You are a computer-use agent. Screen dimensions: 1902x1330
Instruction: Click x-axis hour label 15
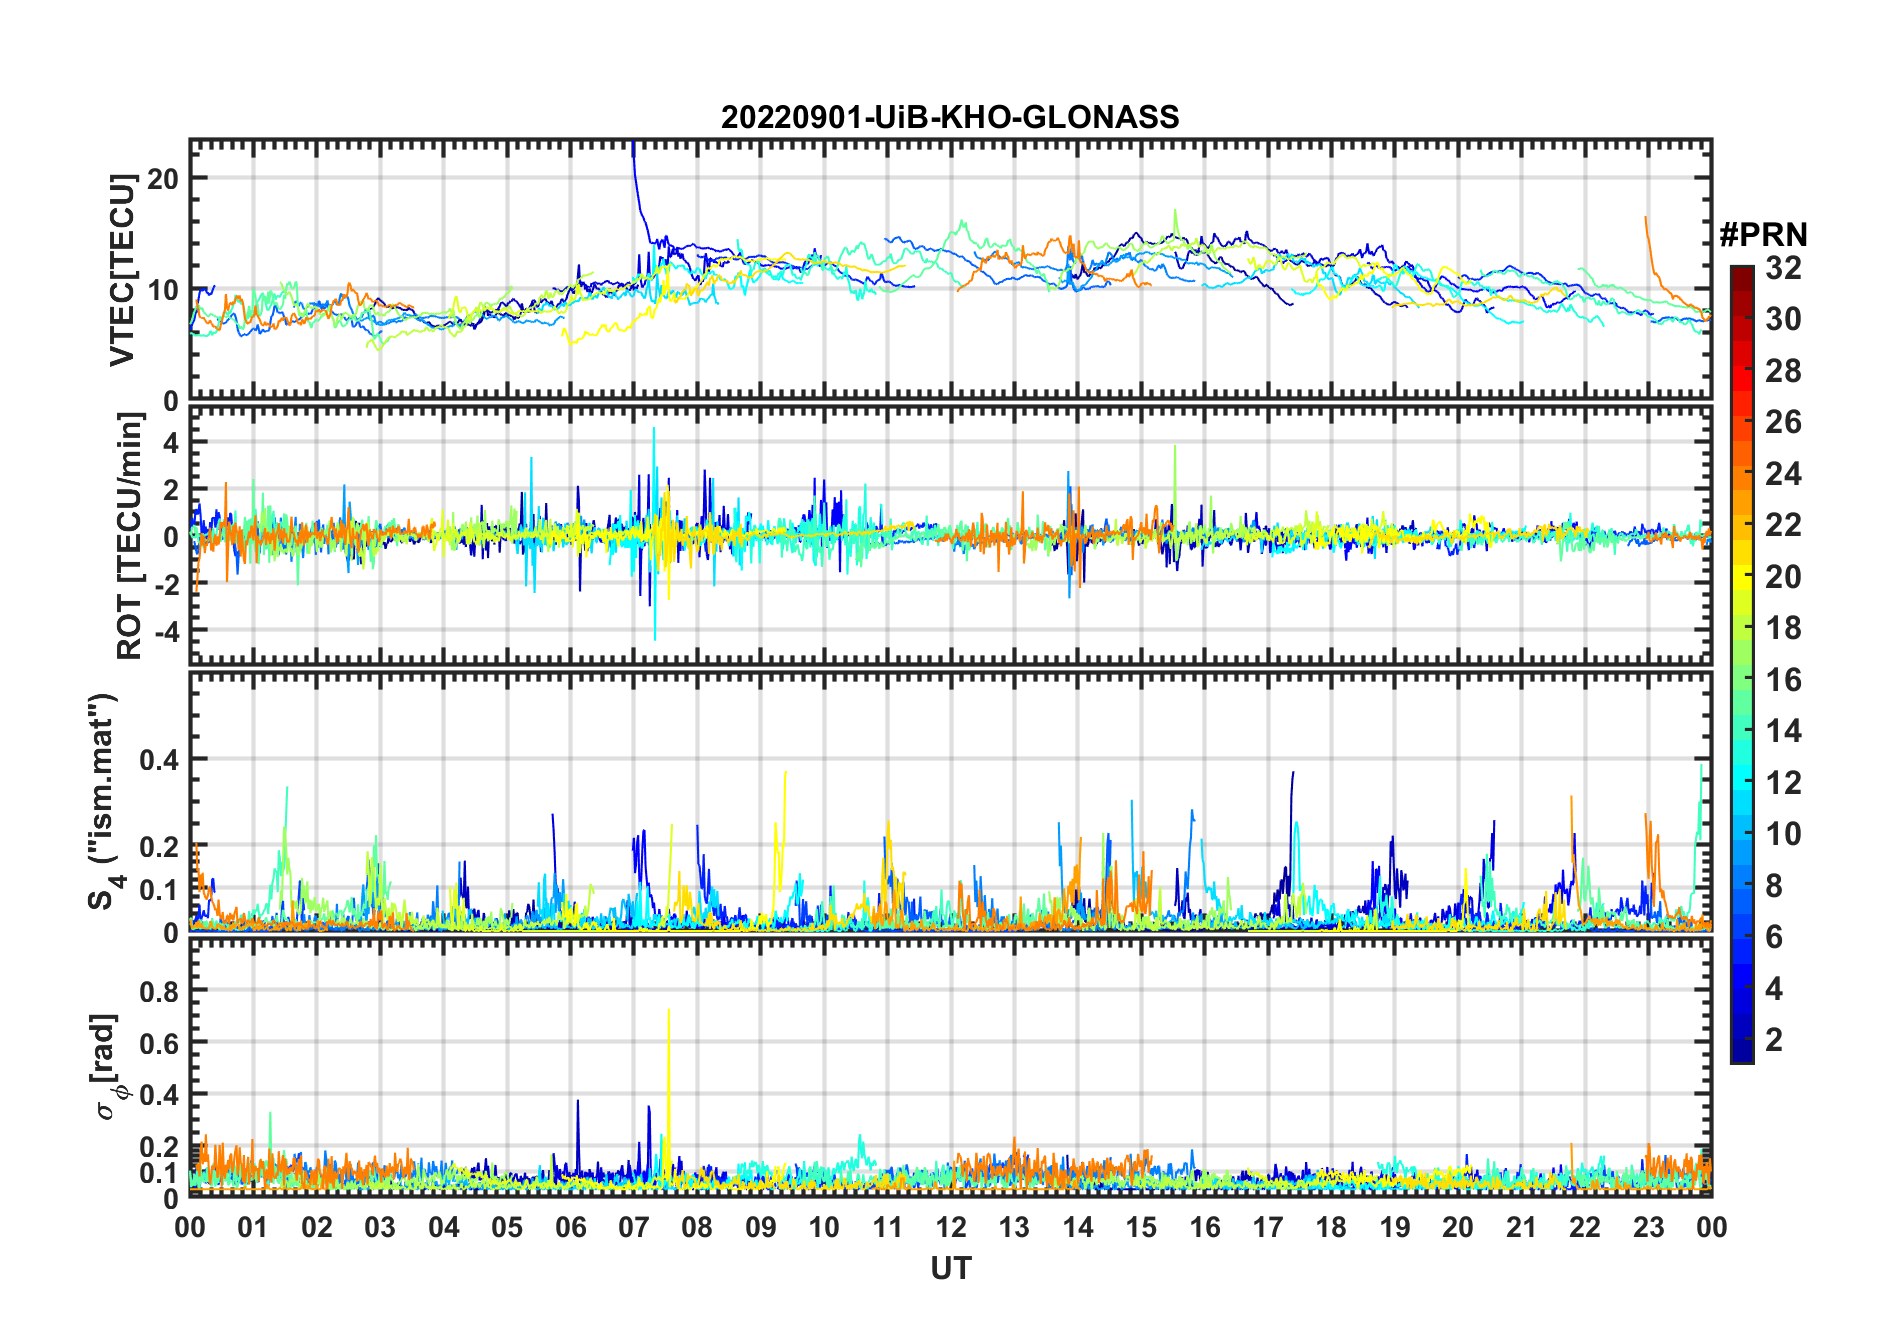click(1141, 1228)
